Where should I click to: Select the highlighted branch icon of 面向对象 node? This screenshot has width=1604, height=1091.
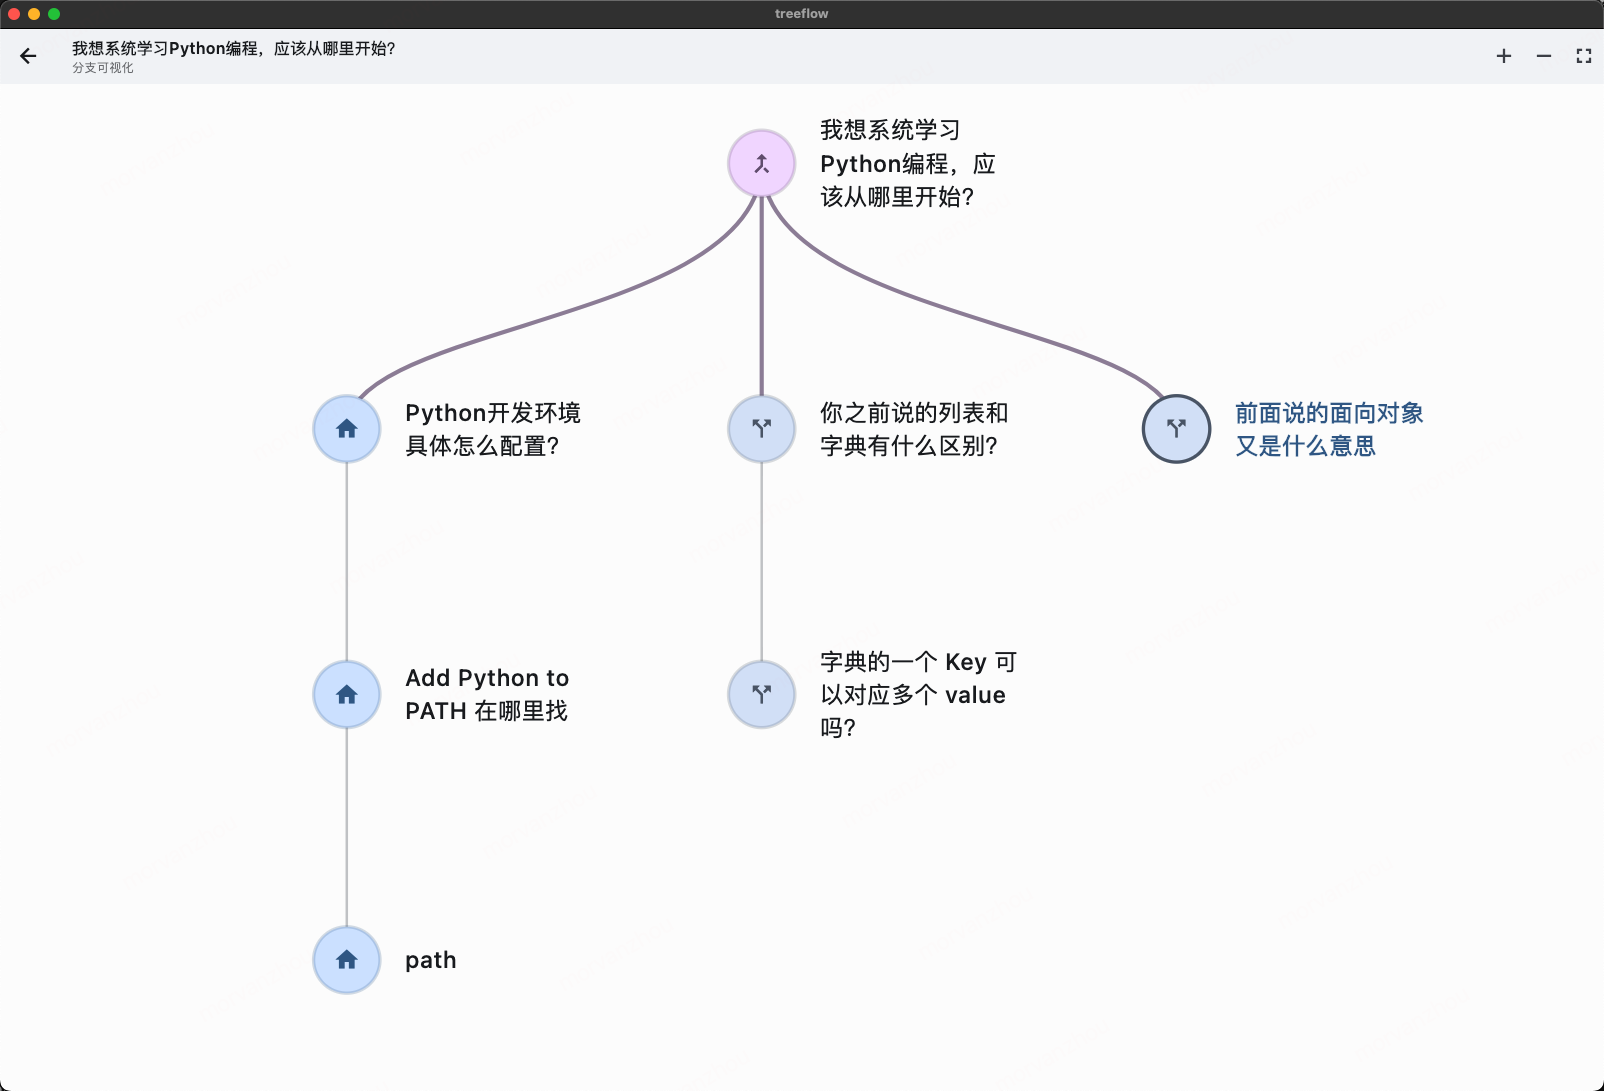(1176, 428)
